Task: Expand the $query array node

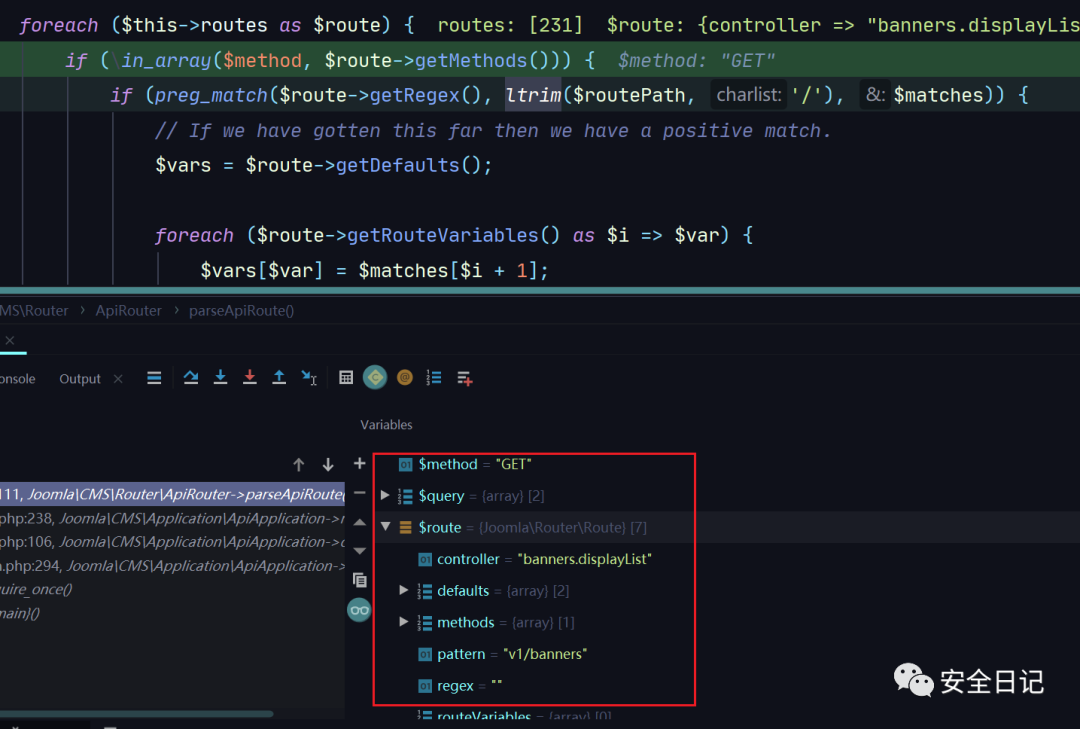Action: pyautogui.click(x=386, y=496)
